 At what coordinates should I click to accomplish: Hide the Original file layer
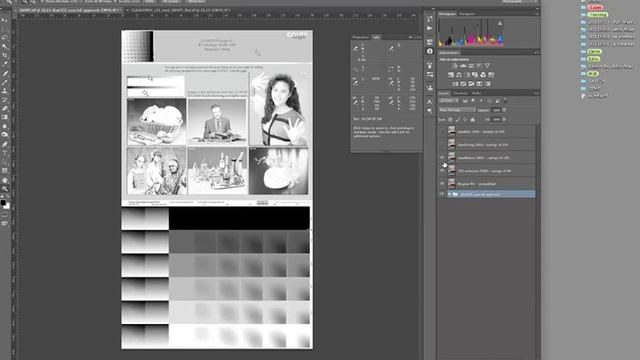click(442, 184)
